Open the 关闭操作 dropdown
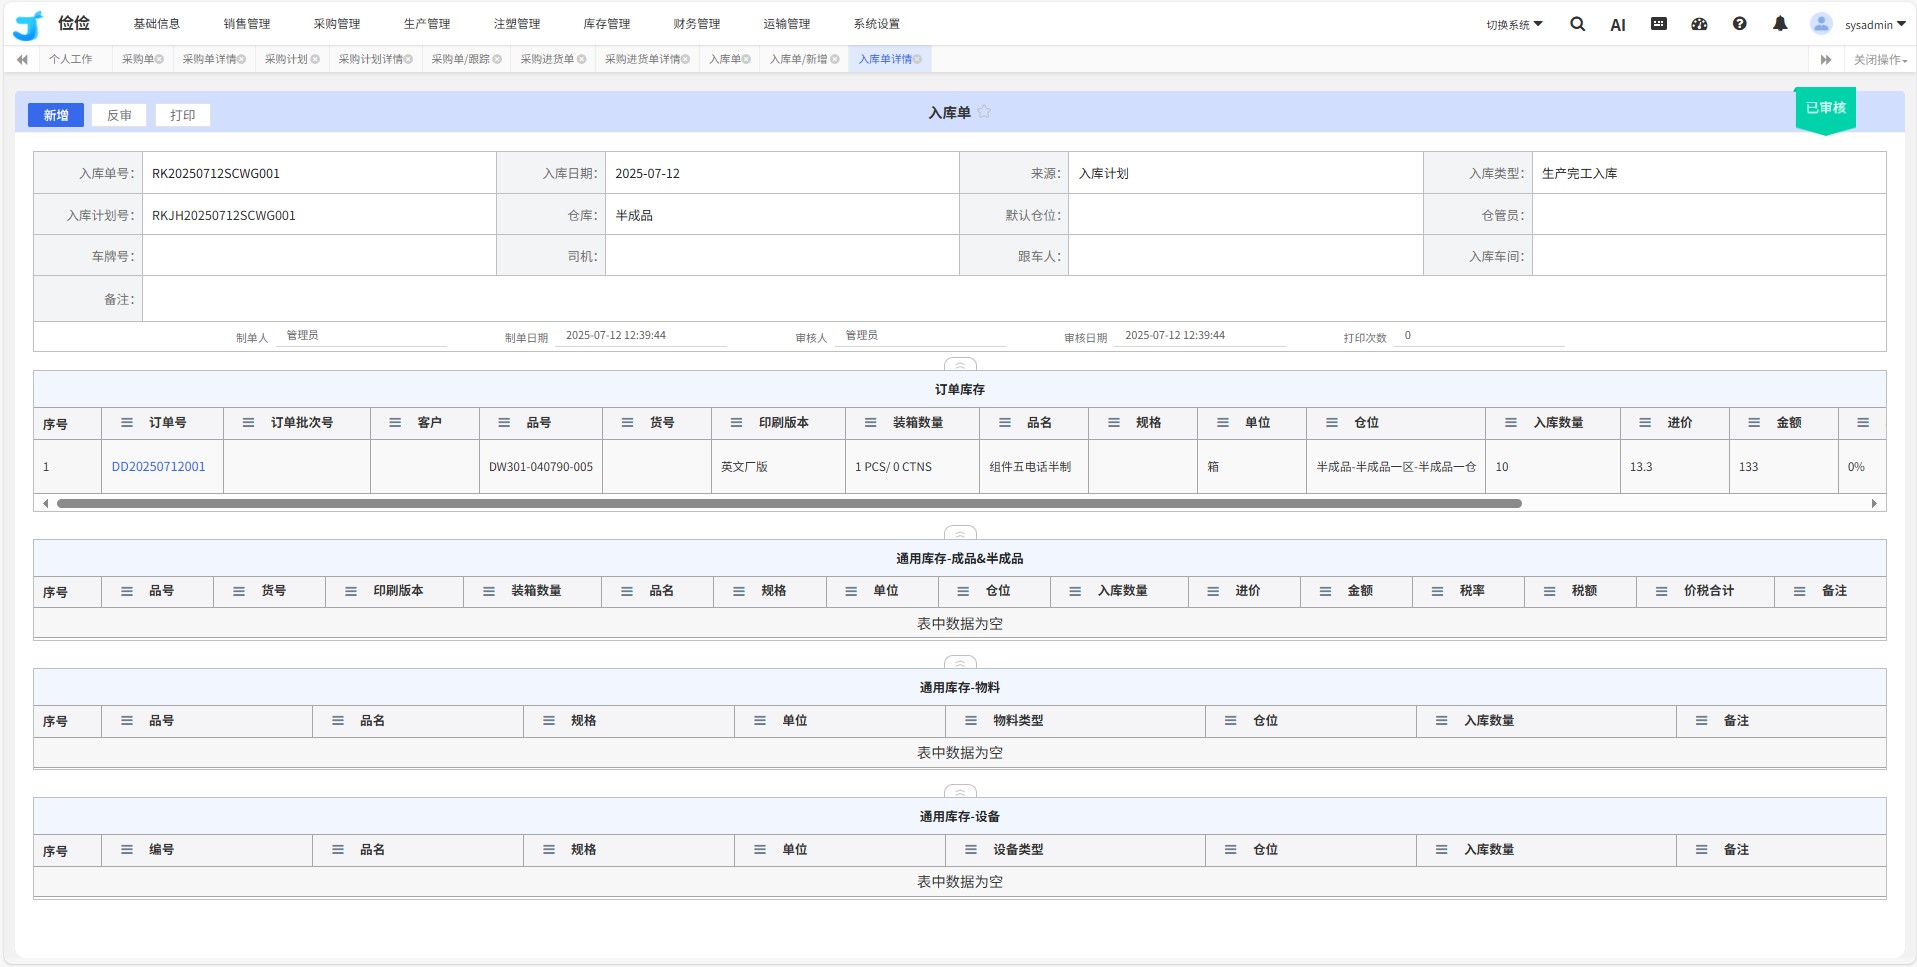The image size is (1917, 967). 1879,60
